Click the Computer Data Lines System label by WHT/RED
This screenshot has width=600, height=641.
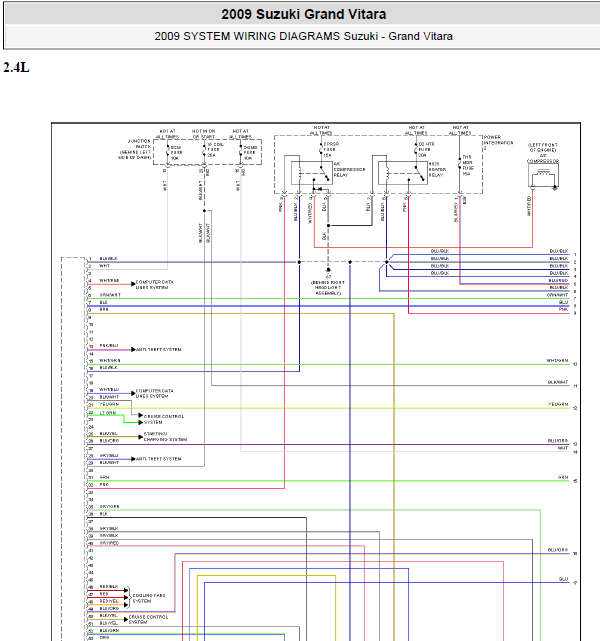(154, 285)
